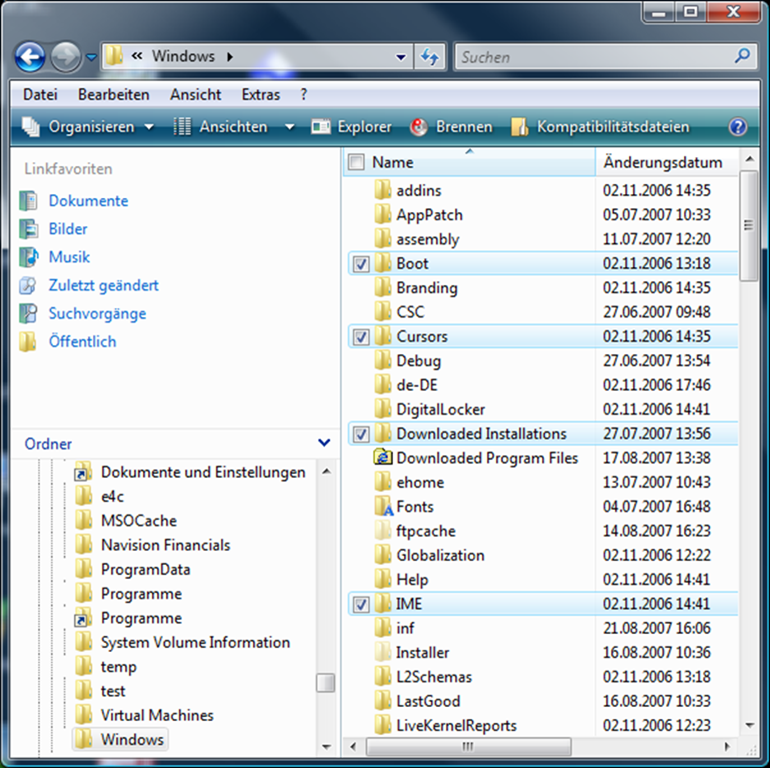Open the Zuletzt geändert favorite link

coord(103,285)
